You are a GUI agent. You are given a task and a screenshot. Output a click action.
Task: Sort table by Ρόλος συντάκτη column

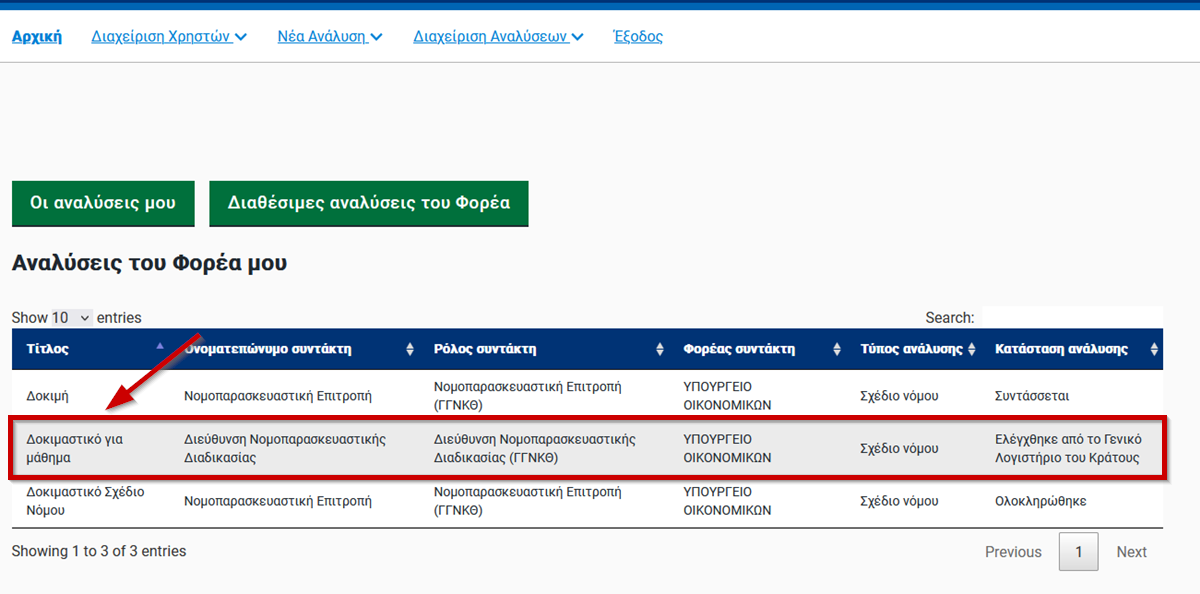pyautogui.click(x=547, y=349)
